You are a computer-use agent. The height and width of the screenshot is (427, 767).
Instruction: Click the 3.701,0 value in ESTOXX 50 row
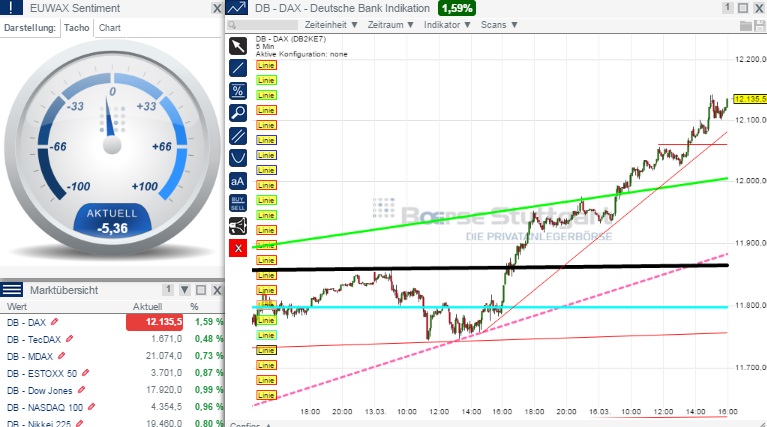(x=166, y=373)
